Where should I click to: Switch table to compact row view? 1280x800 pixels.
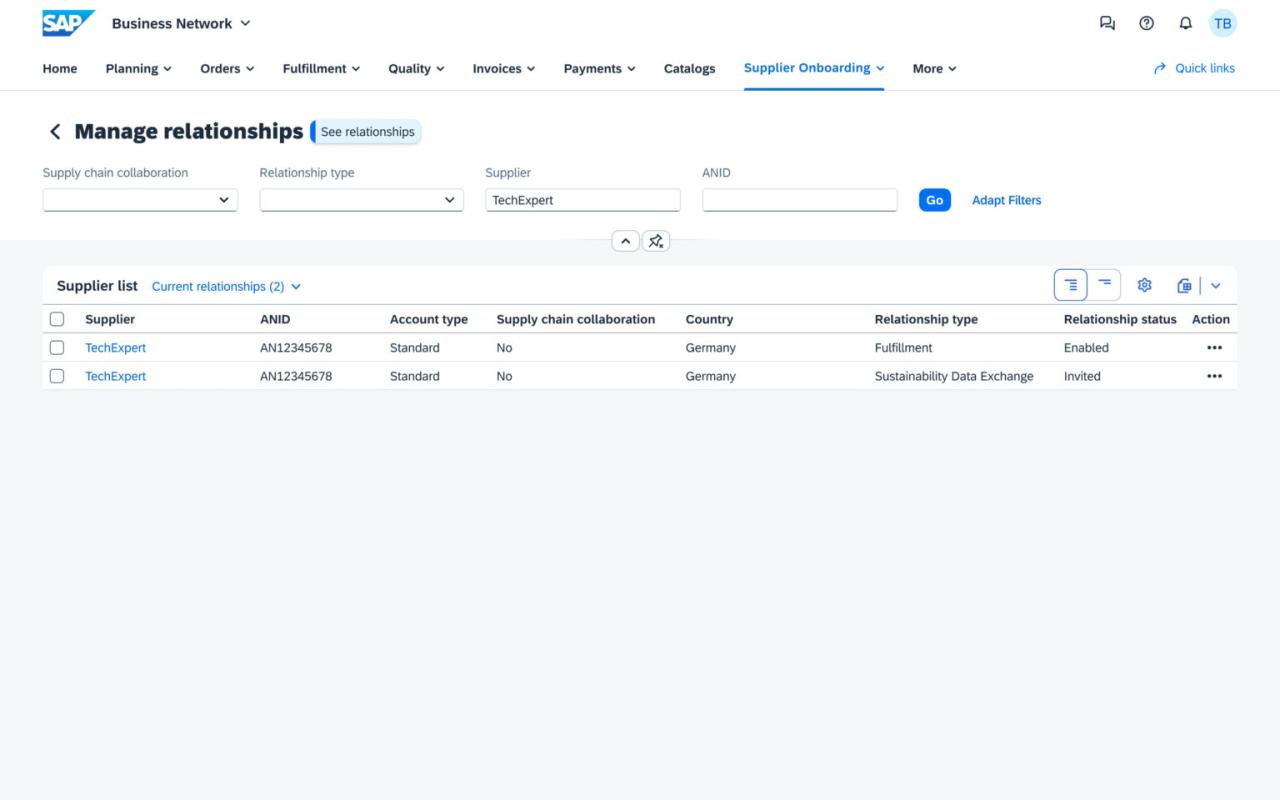[1104, 285]
